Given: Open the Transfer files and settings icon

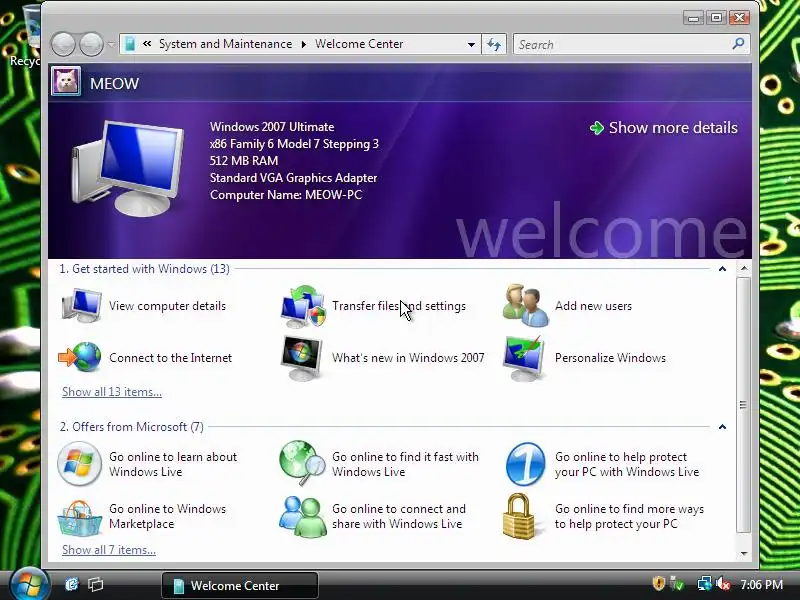Looking at the screenshot, I should [x=303, y=306].
